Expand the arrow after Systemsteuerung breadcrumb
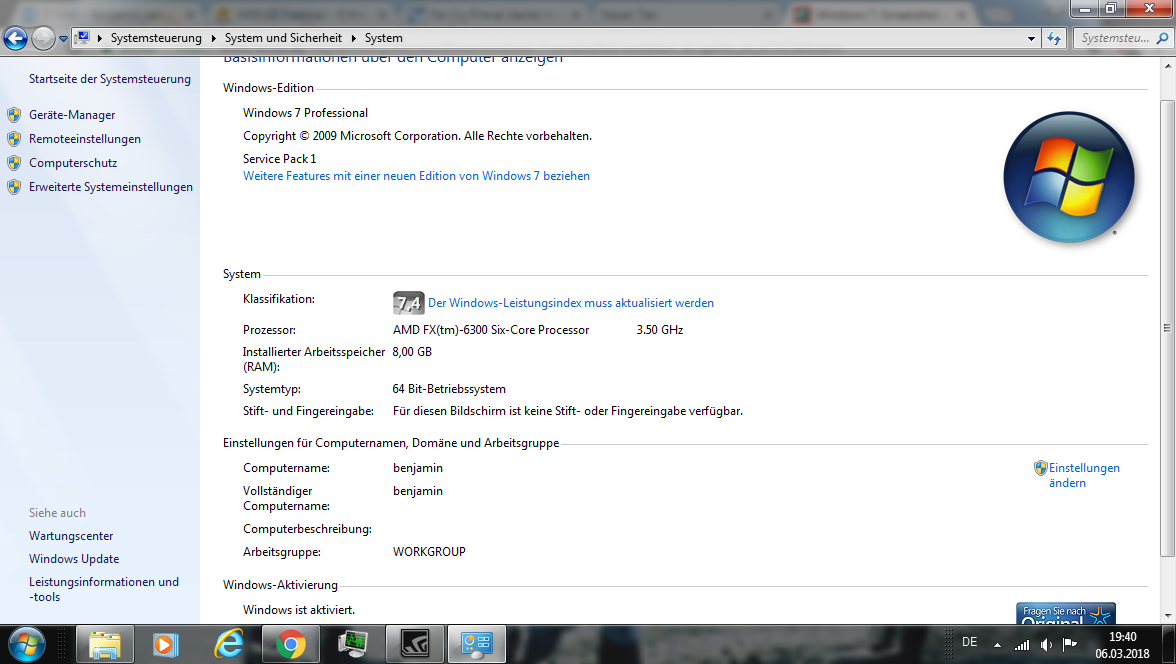Screen dimensions: 1176x664 214,38
